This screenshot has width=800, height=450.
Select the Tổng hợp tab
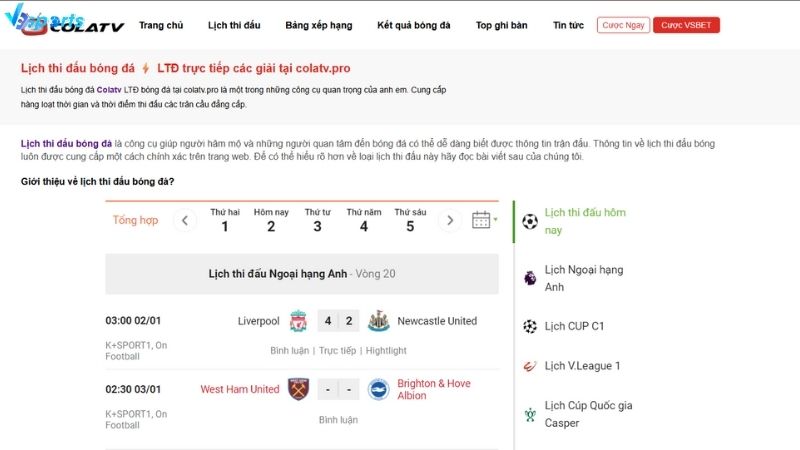(135, 220)
